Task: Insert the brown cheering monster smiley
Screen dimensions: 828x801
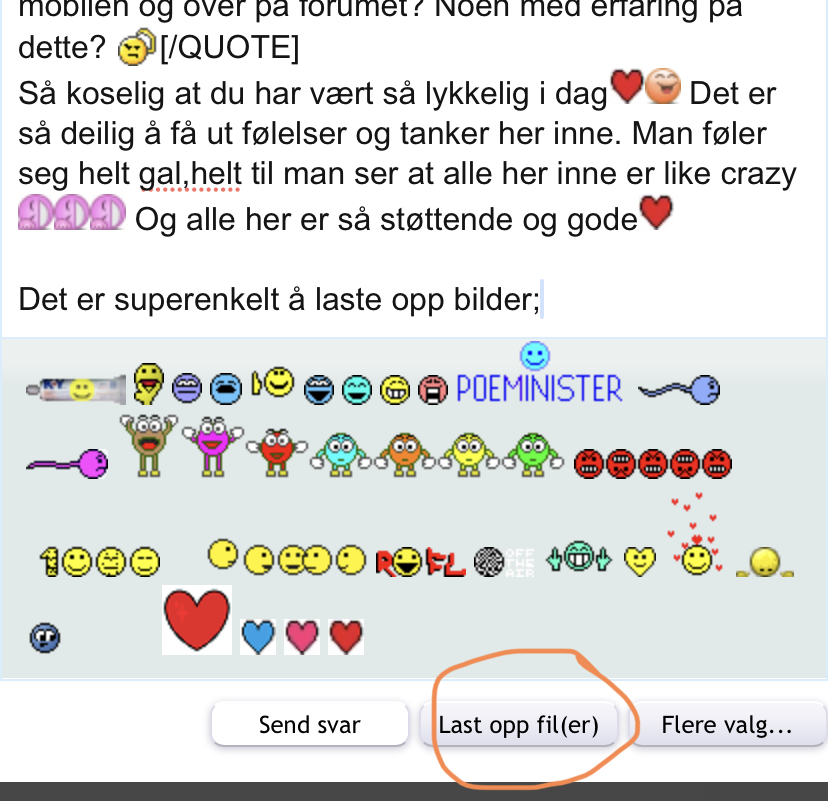Action: pos(148,446)
